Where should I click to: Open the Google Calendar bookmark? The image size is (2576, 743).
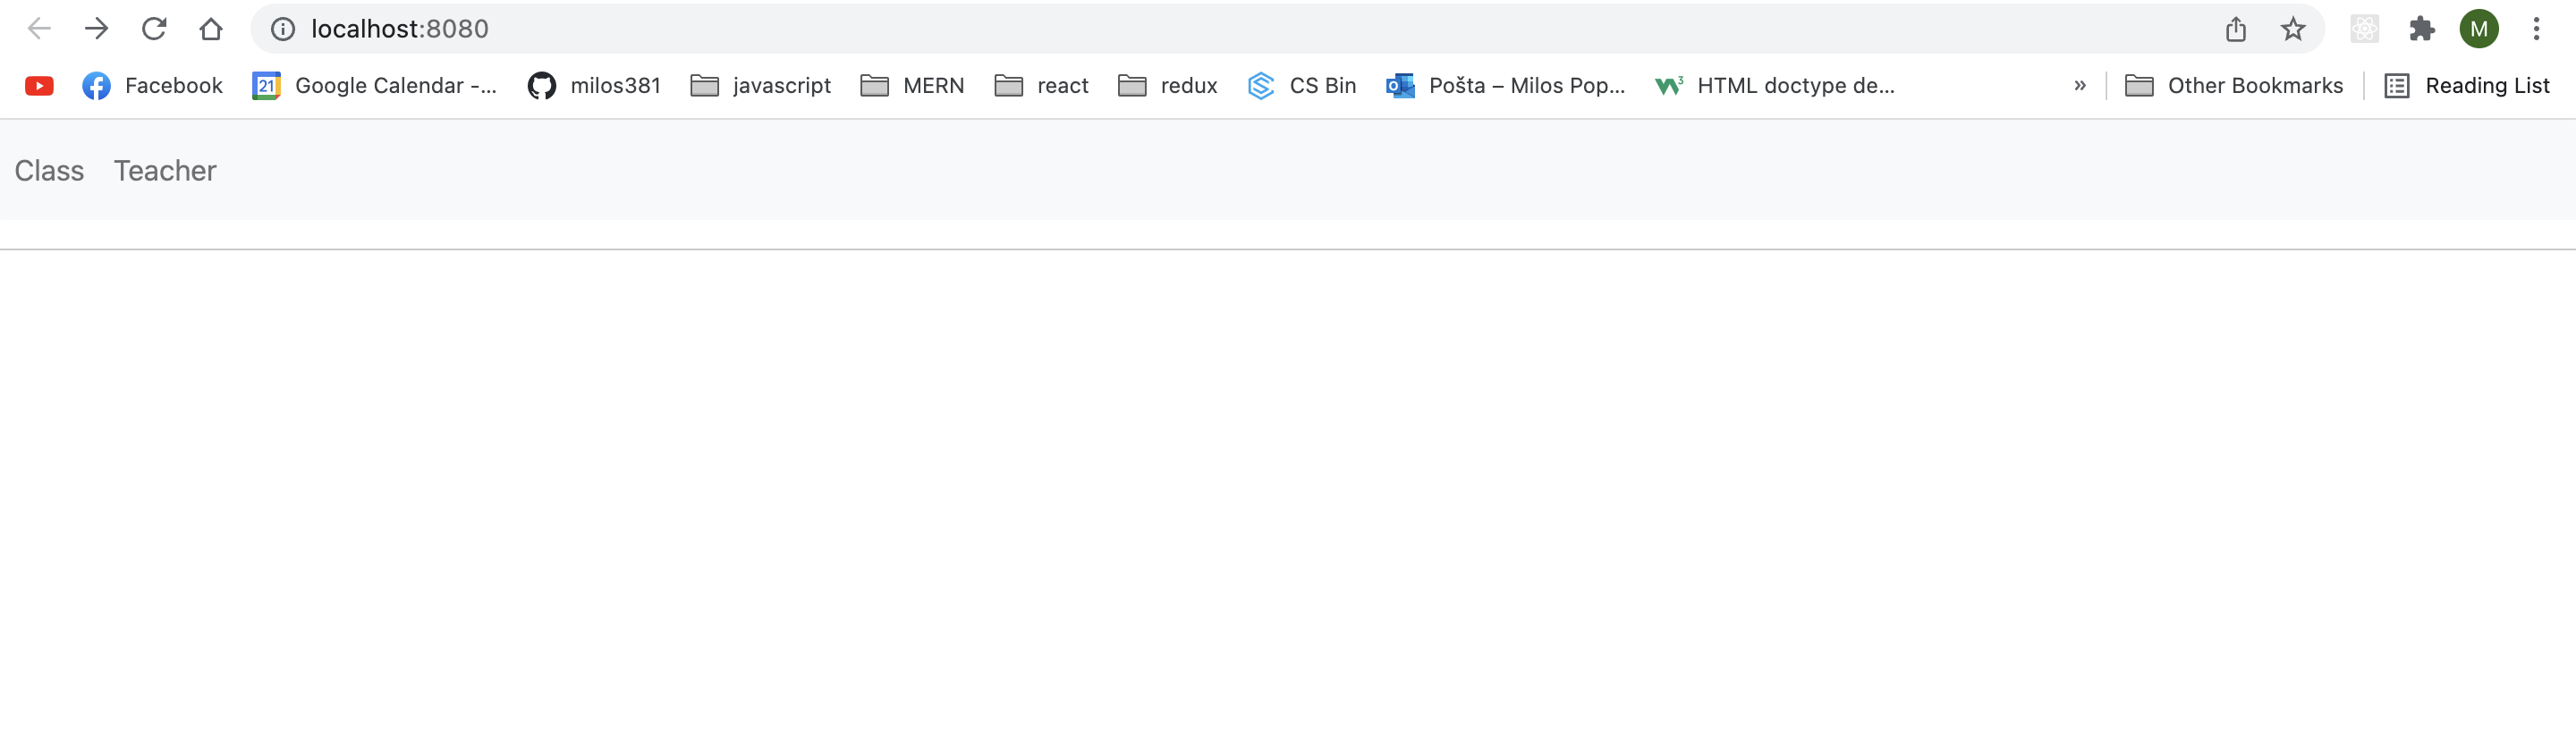(374, 86)
